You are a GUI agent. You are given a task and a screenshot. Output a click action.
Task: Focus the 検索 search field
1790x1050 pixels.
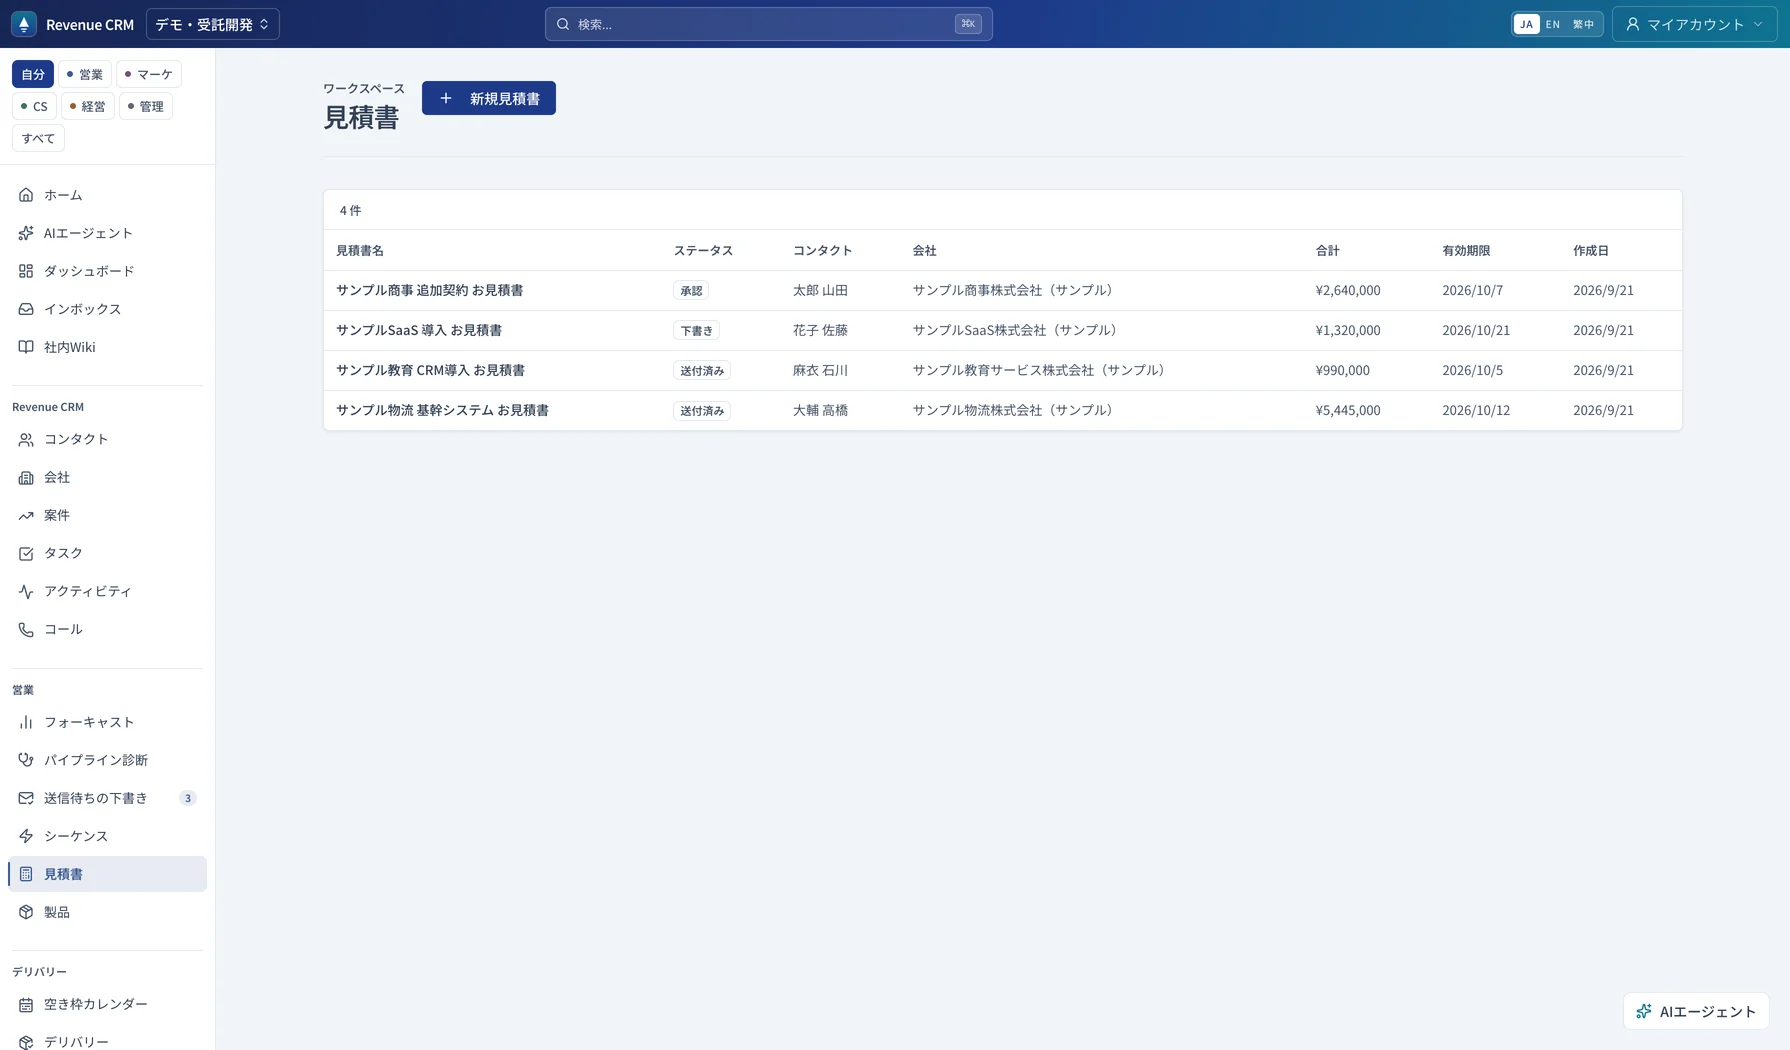[x=768, y=24]
